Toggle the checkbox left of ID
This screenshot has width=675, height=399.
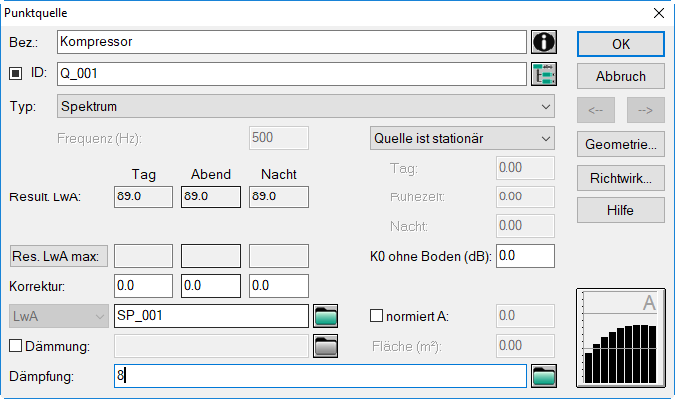[15, 74]
